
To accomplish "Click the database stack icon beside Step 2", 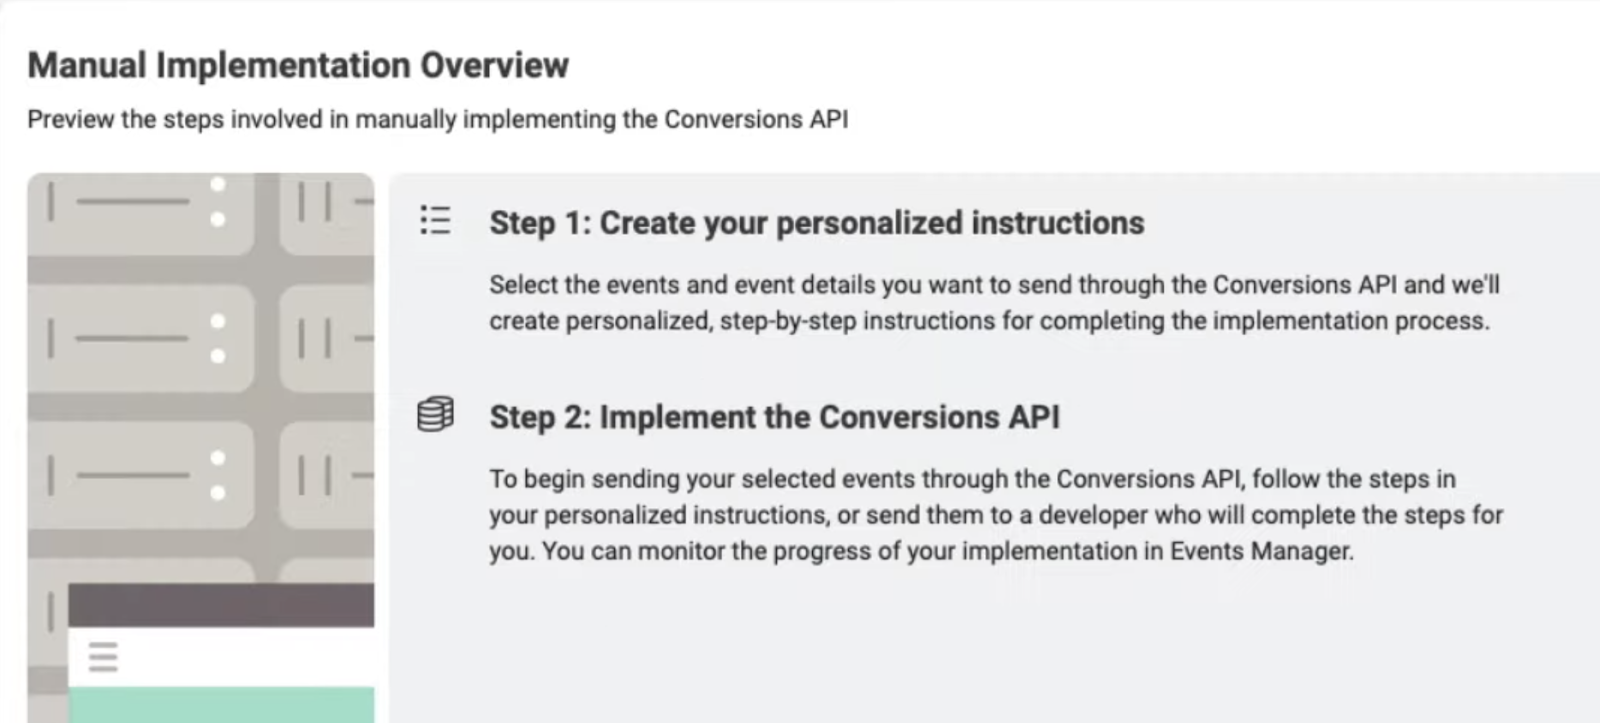I will coord(435,414).
